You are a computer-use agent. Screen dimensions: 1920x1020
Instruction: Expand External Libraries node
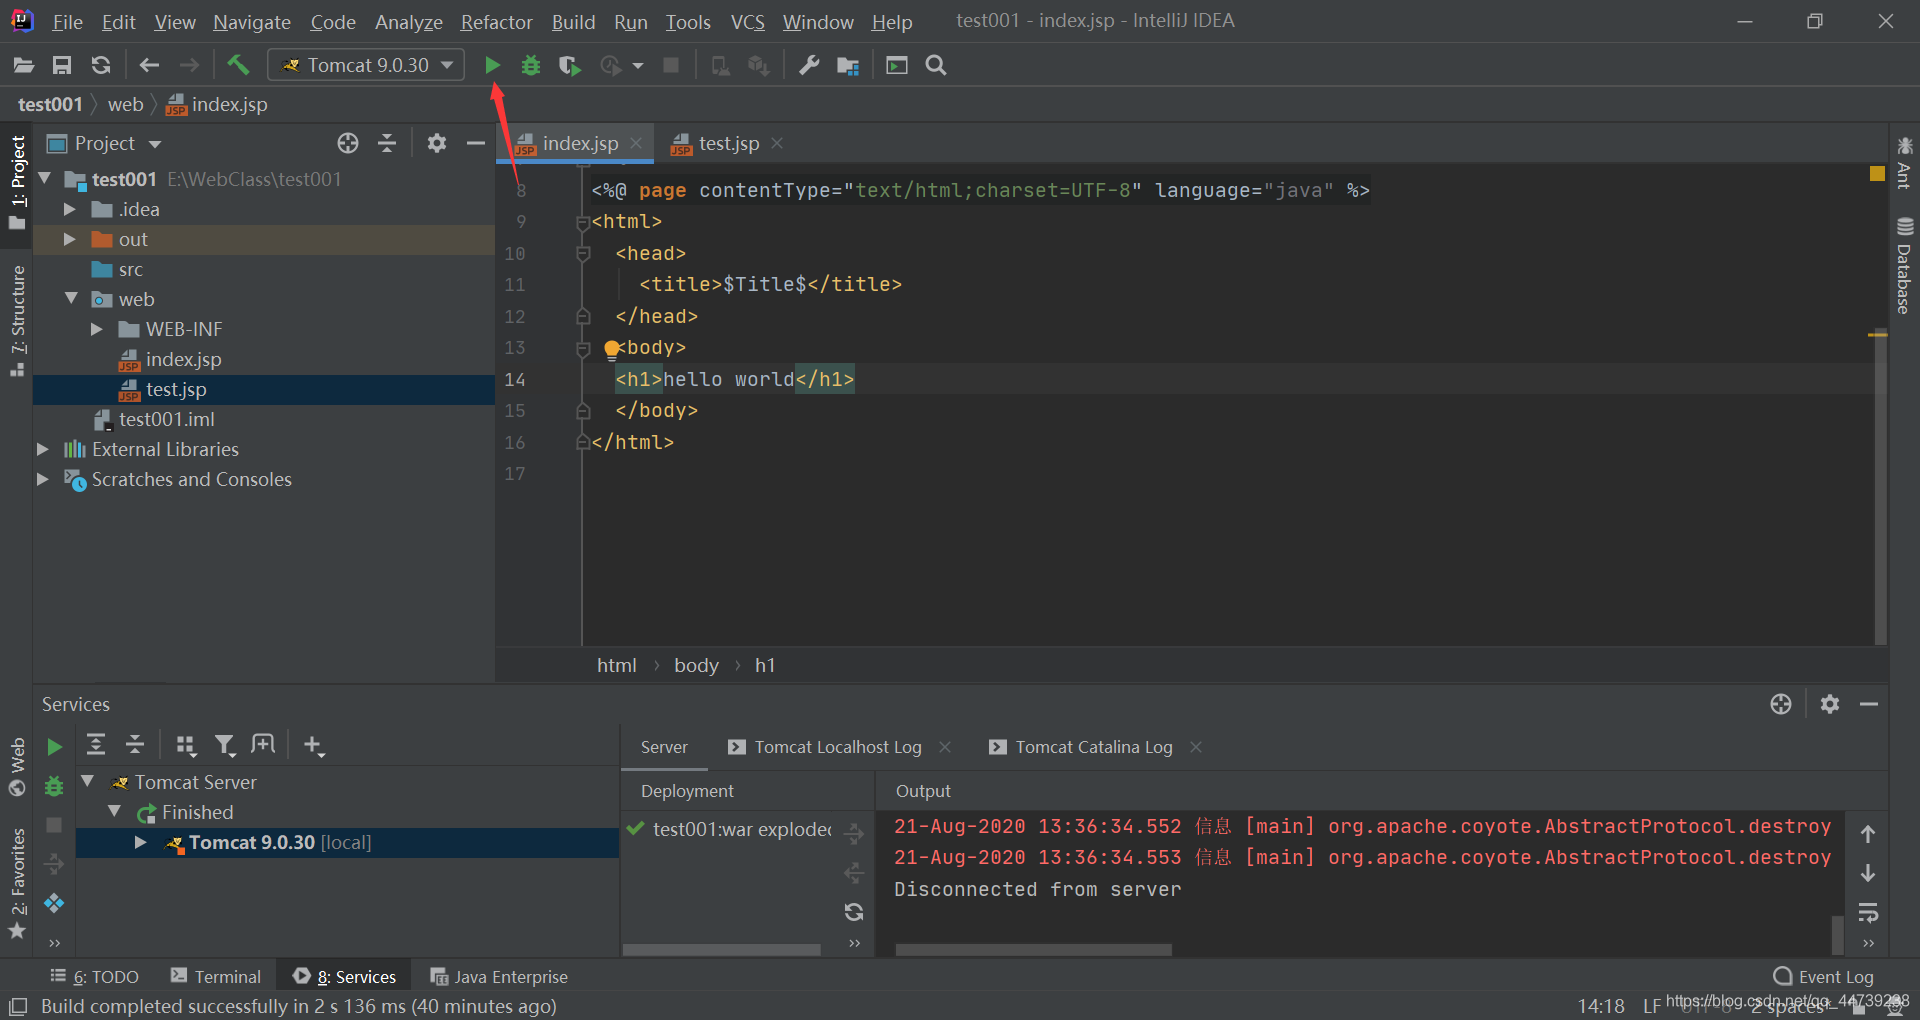click(43, 449)
